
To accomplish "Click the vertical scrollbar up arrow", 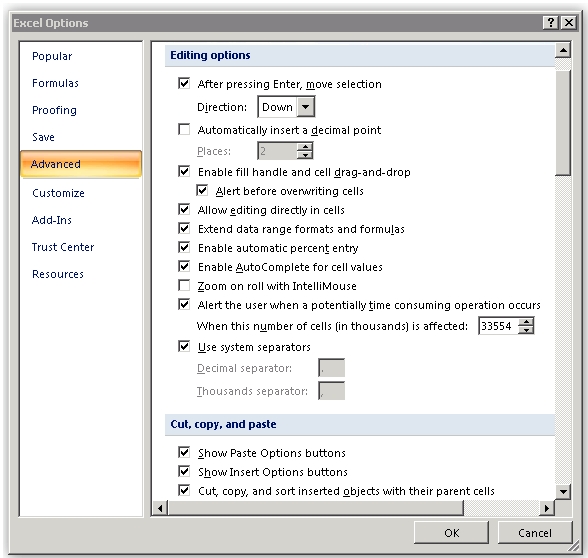I will [563, 50].
